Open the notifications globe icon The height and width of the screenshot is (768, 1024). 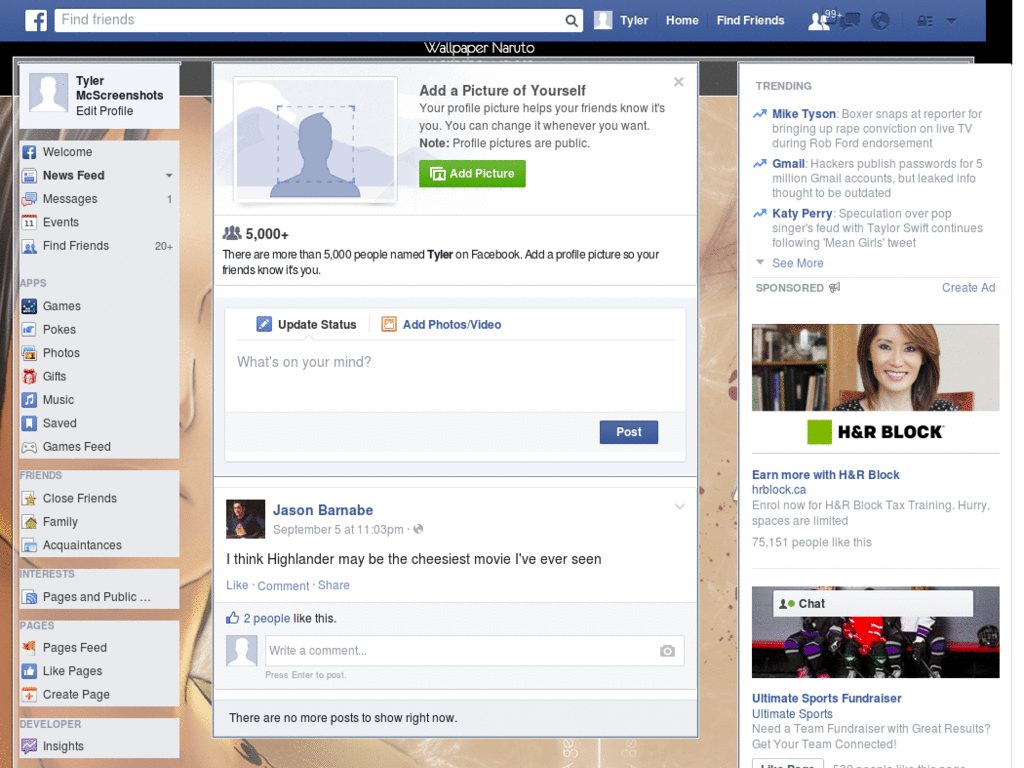880,21
